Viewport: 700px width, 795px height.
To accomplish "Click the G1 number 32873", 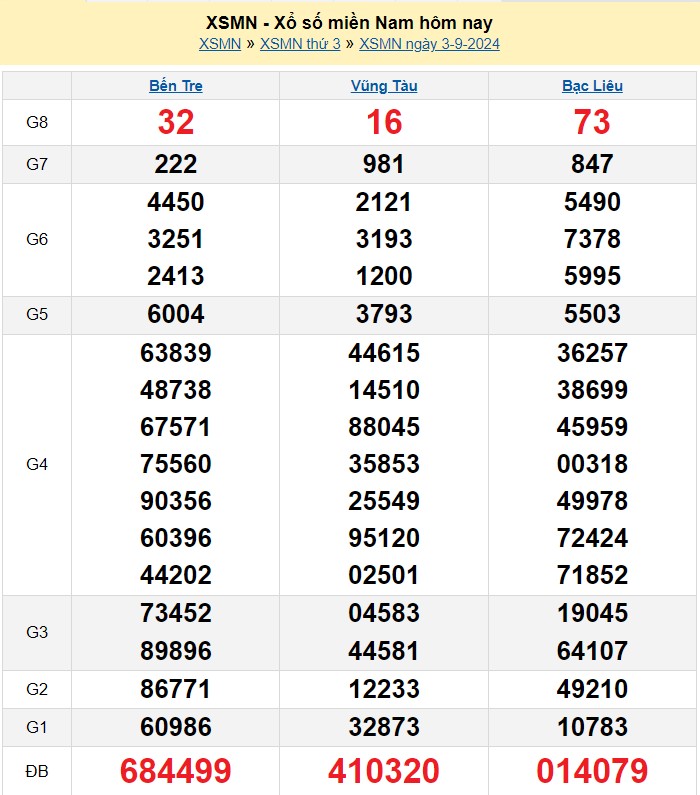I will pyautogui.click(x=384, y=726).
